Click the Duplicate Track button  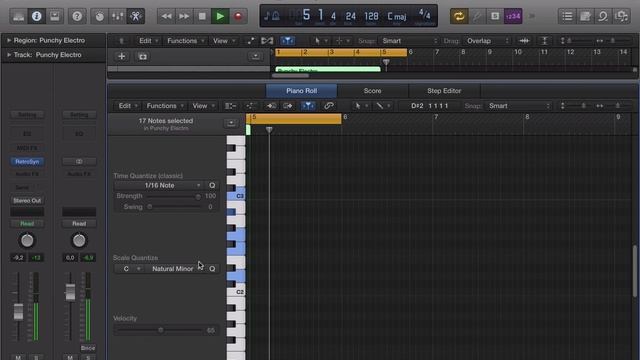tap(142, 56)
